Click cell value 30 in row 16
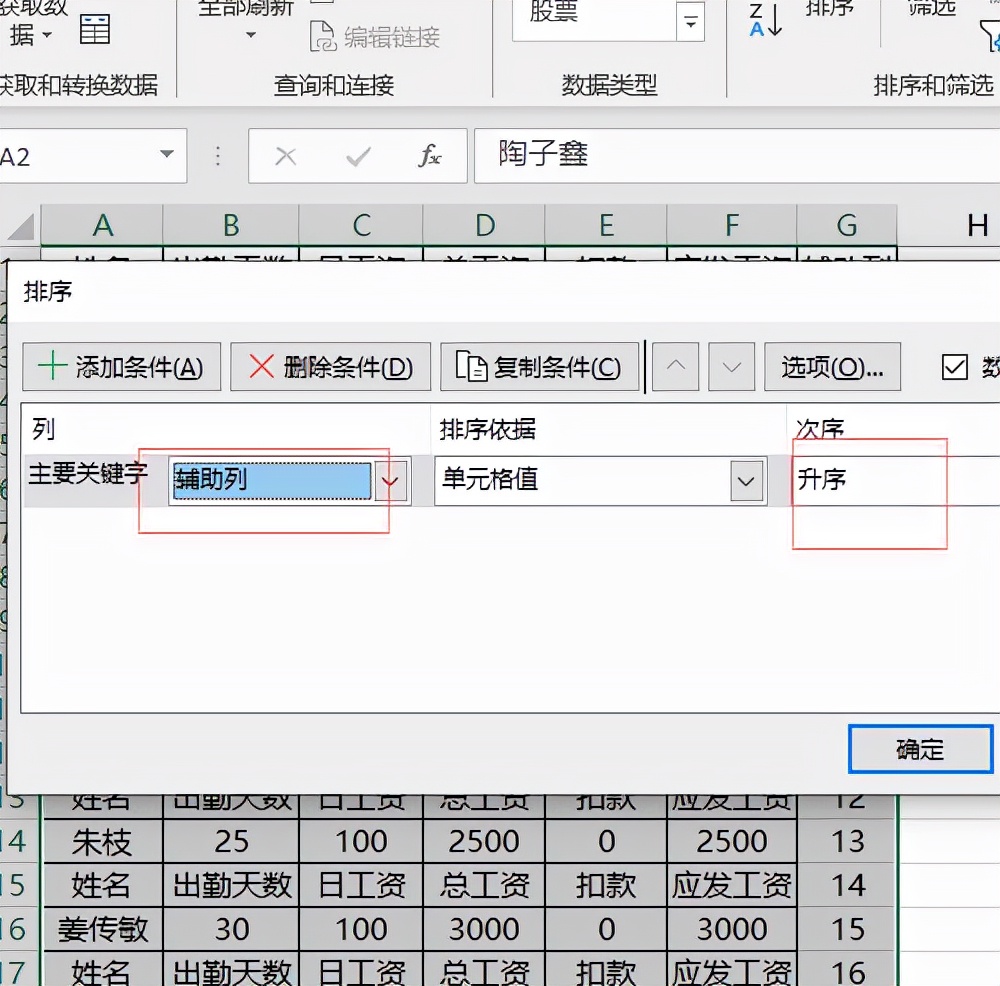 coord(231,929)
